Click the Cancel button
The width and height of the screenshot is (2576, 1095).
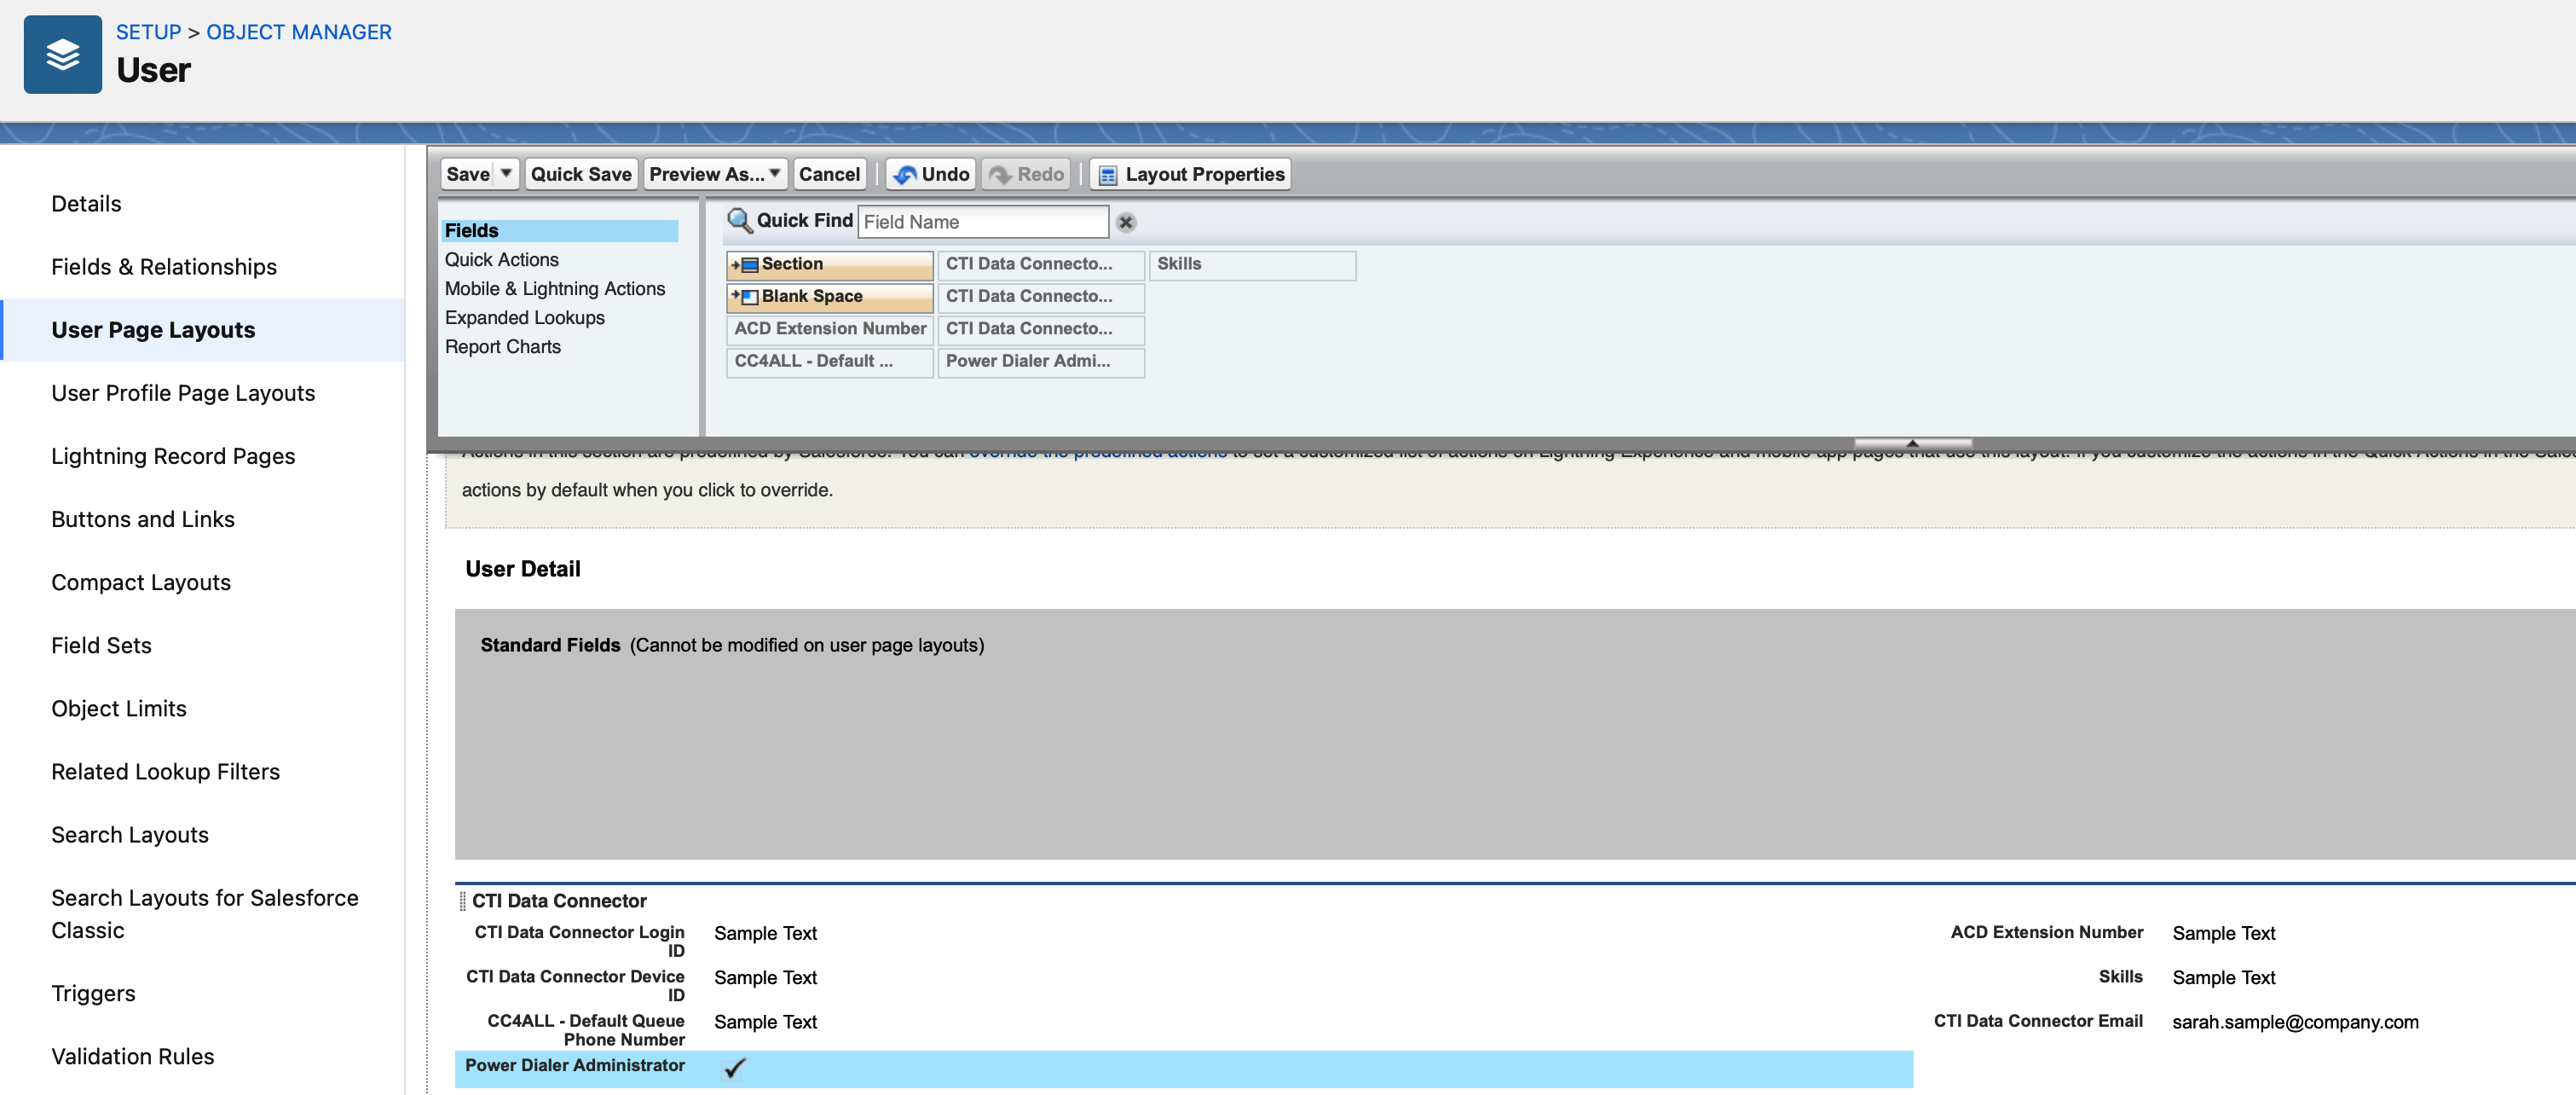(829, 174)
